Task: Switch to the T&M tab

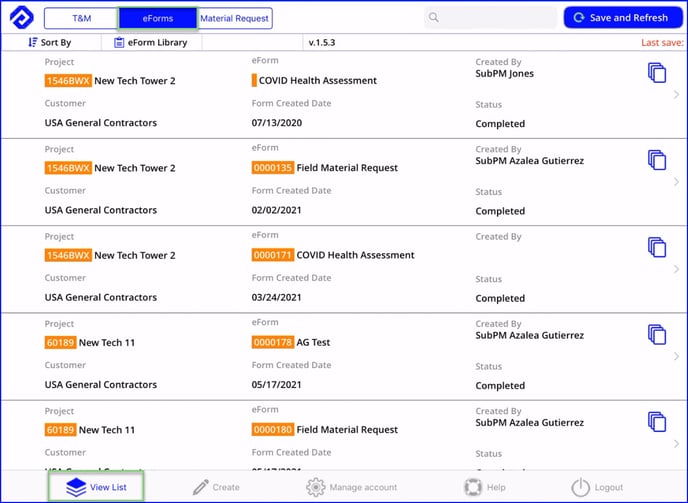Action: (x=82, y=18)
